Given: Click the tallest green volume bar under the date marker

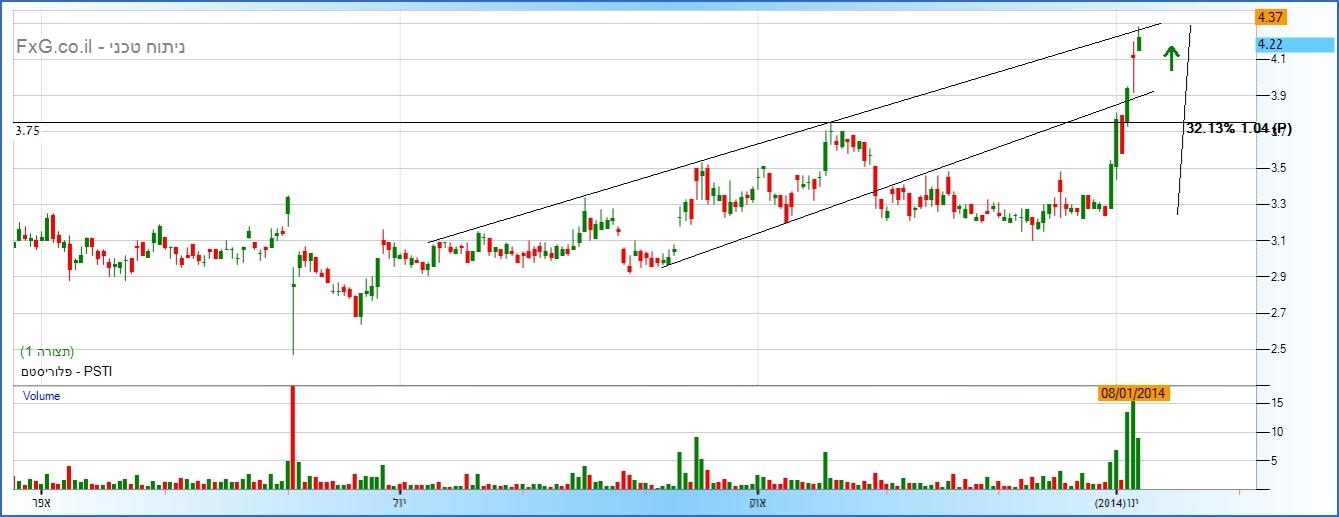Looking at the screenshot, I should tap(1132, 447).
